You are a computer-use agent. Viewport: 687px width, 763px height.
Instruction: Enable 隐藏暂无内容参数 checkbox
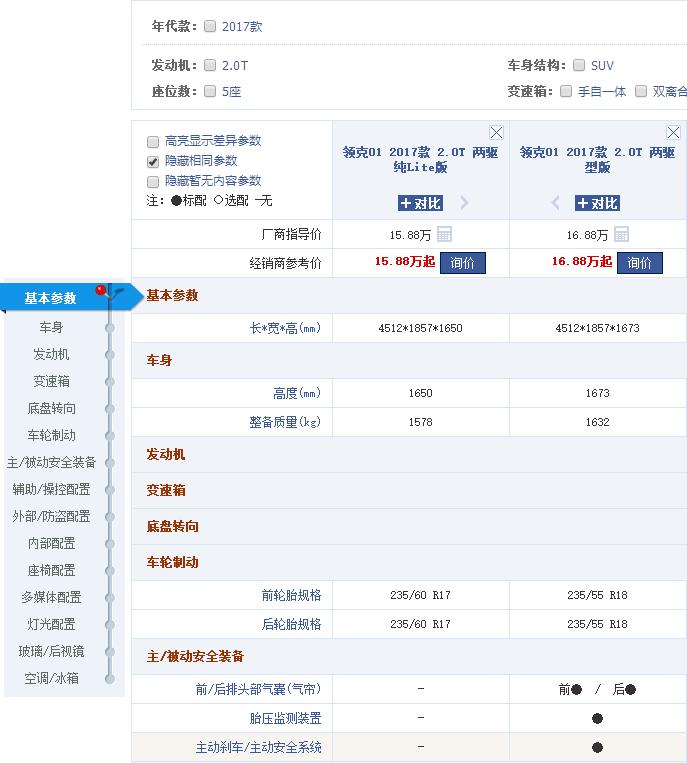point(153,182)
